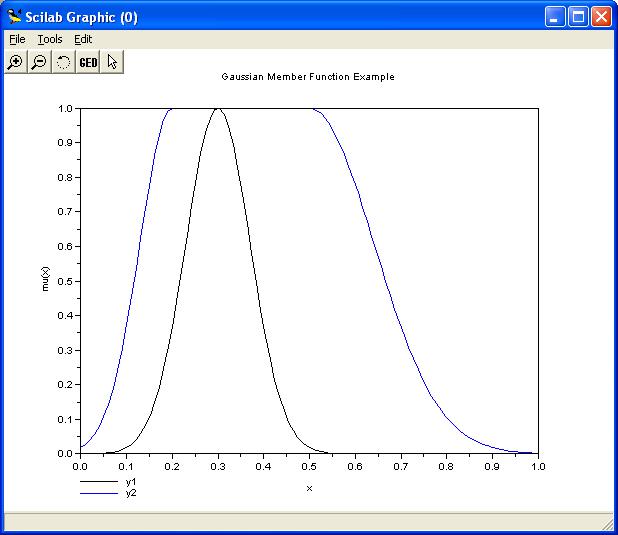Activate the 3D rotation tool
Viewport: 618px width, 535px height.
pyautogui.click(x=63, y=62)
